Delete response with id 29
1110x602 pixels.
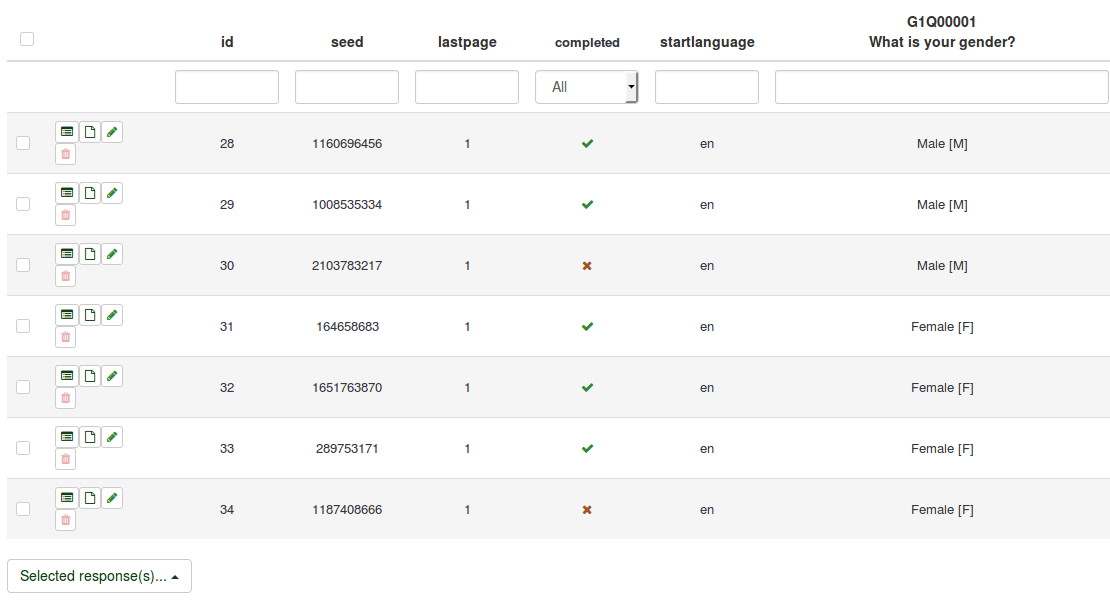click(66, 215)
